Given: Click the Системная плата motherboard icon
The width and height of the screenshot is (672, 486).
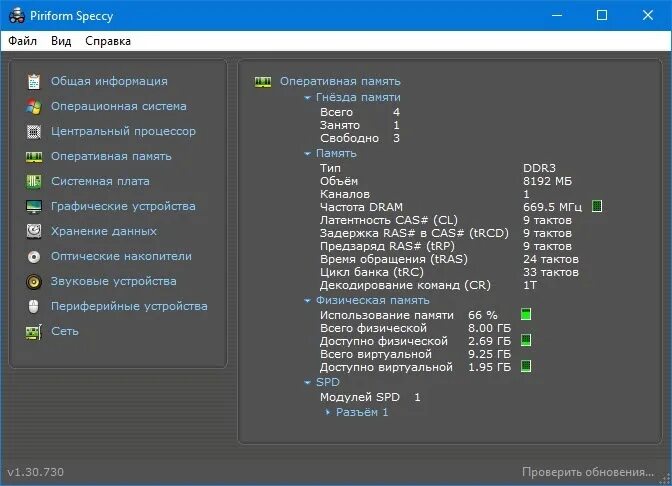Looking at the screenshot, I should coord(34,181).
